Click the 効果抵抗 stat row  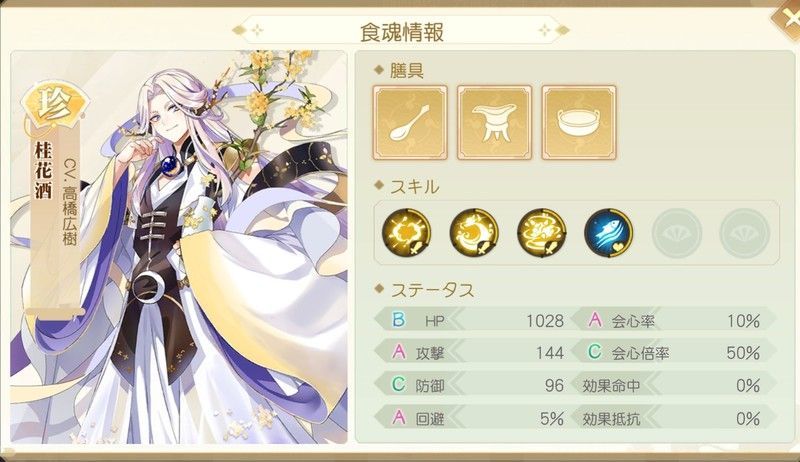coord(673,418)
